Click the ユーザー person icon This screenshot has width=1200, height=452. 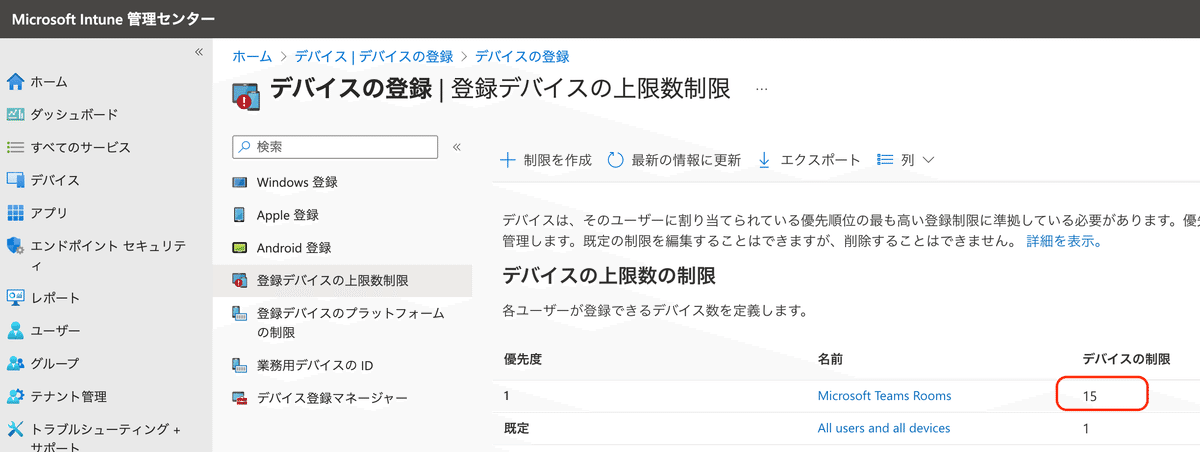click(15, 330)
